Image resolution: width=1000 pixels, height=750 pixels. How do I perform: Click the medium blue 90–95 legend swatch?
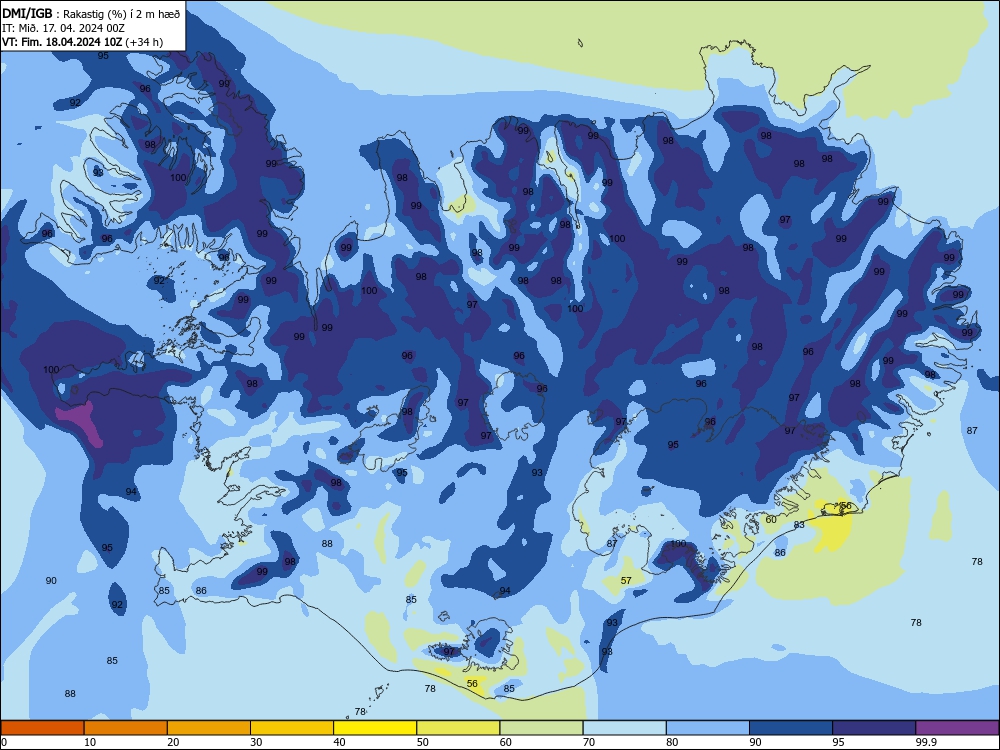click(x=791, y=728)
